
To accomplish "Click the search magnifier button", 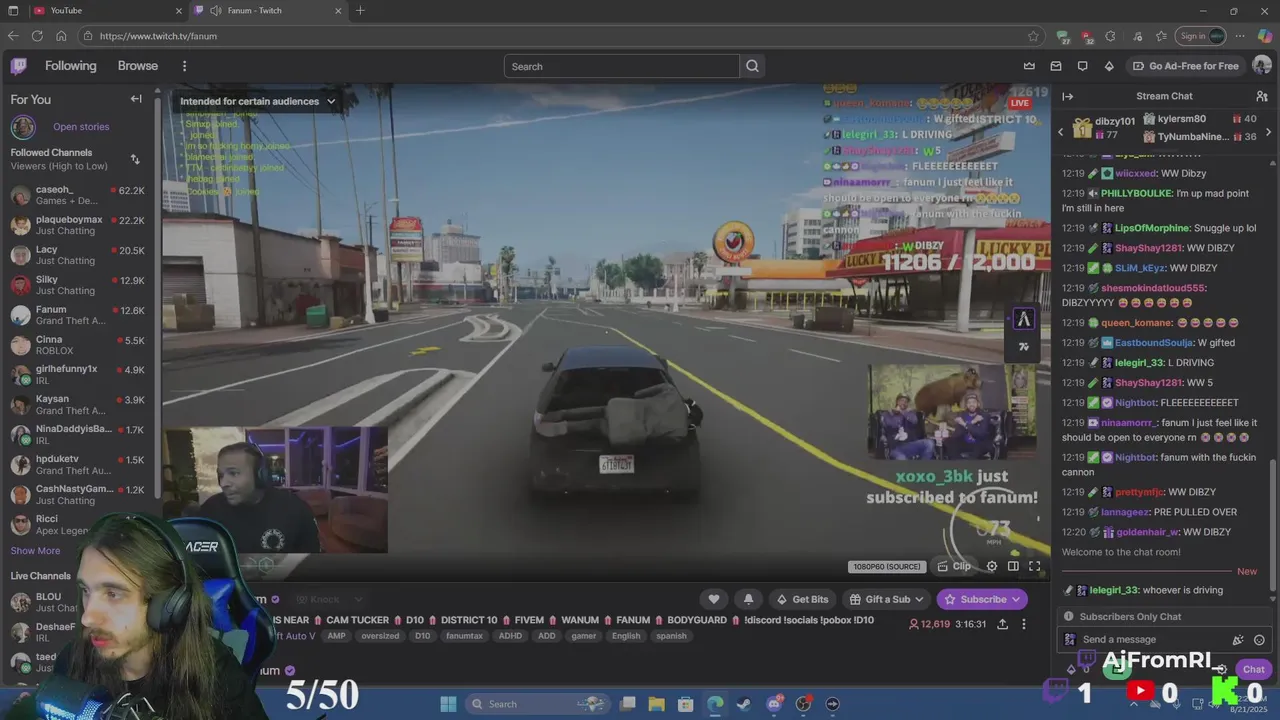I will click(x=752, y=66).
